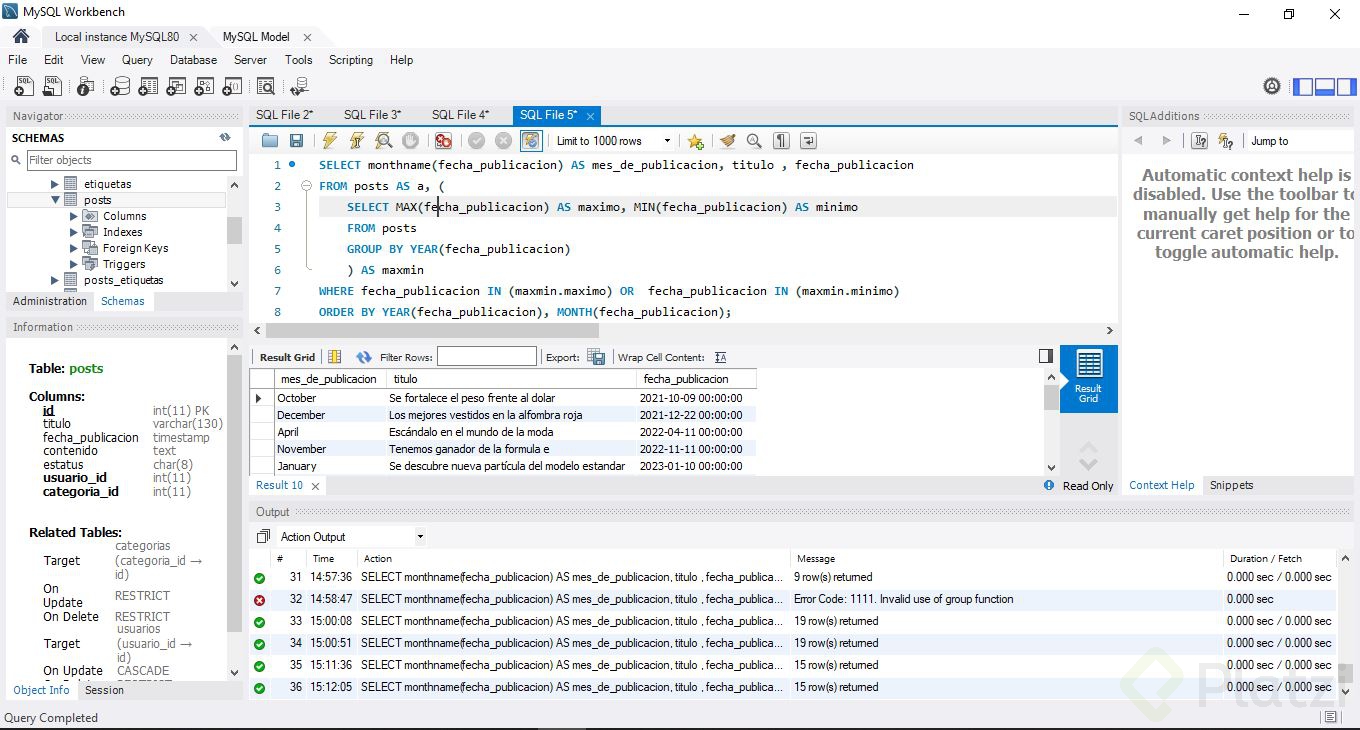Open the Query menu

tap(137, 60)
